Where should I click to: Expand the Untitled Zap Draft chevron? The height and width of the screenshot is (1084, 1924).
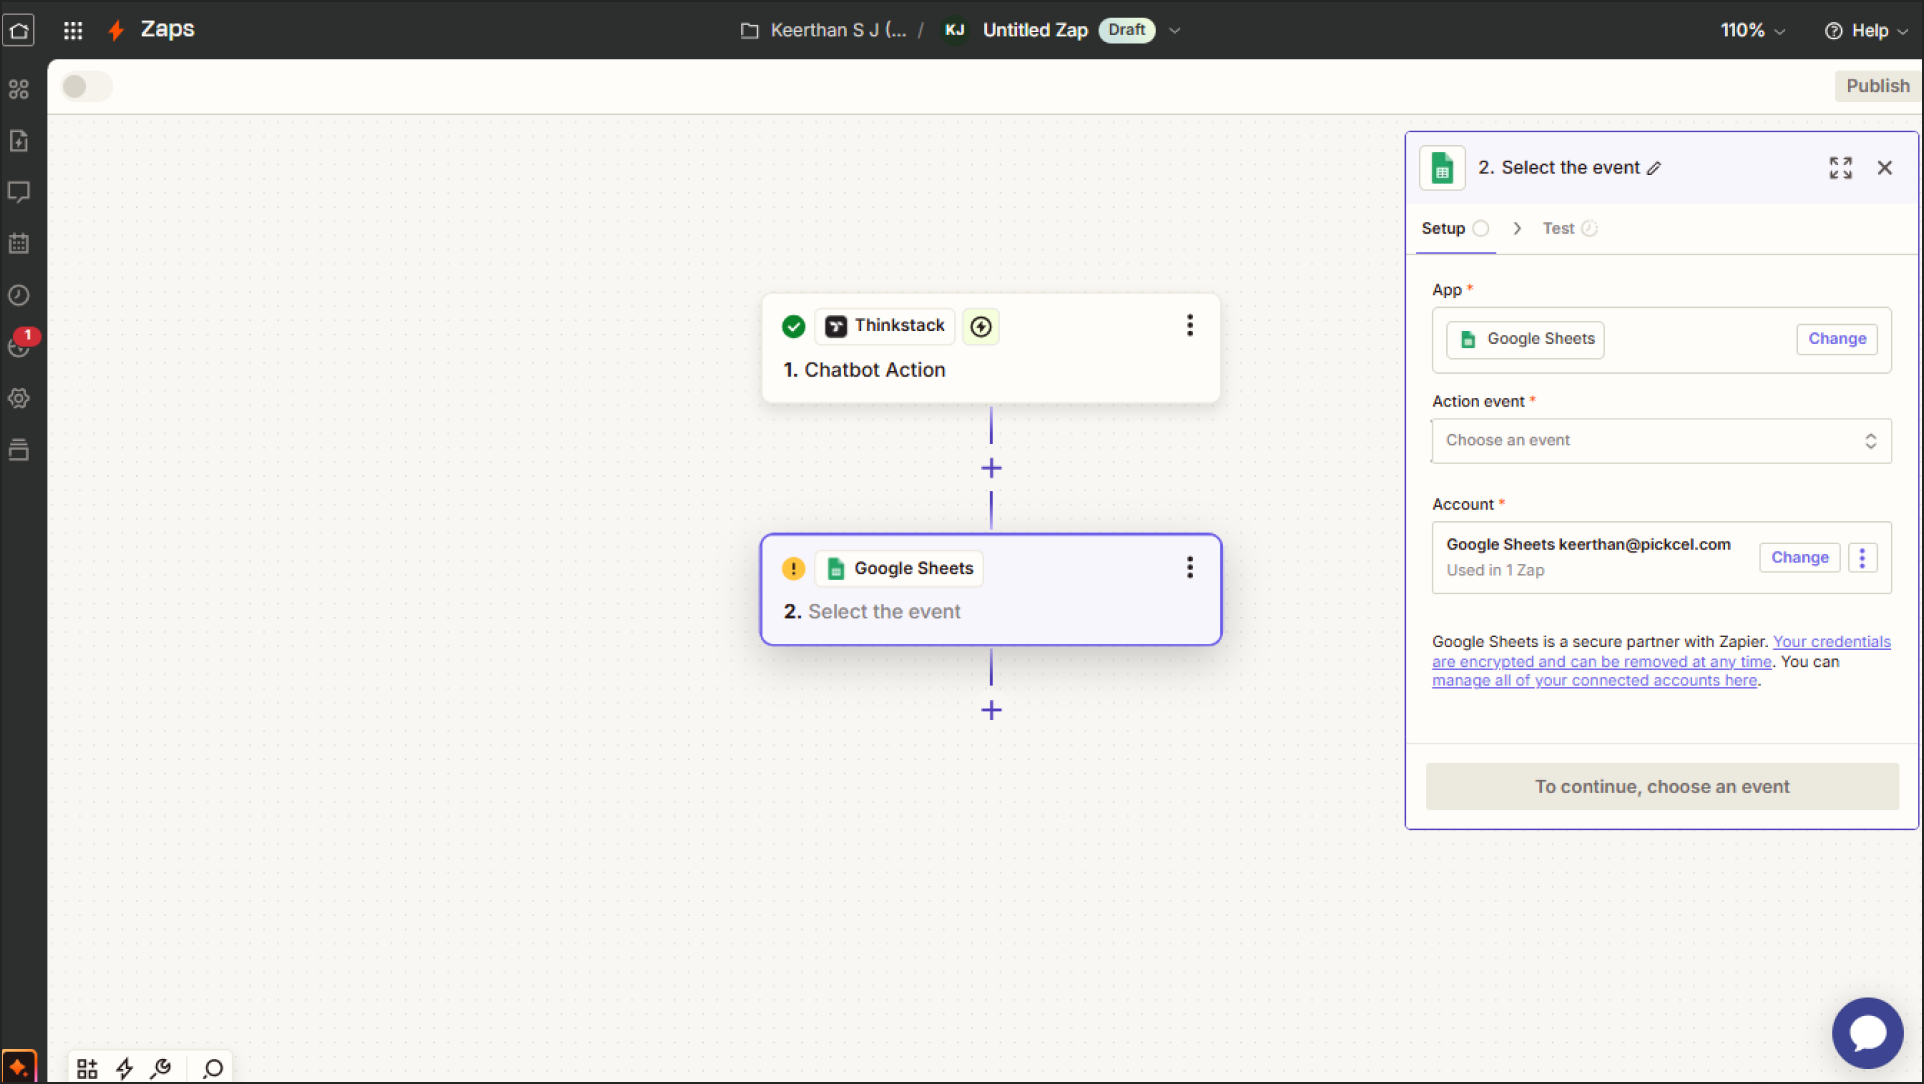pos(1175,30)
